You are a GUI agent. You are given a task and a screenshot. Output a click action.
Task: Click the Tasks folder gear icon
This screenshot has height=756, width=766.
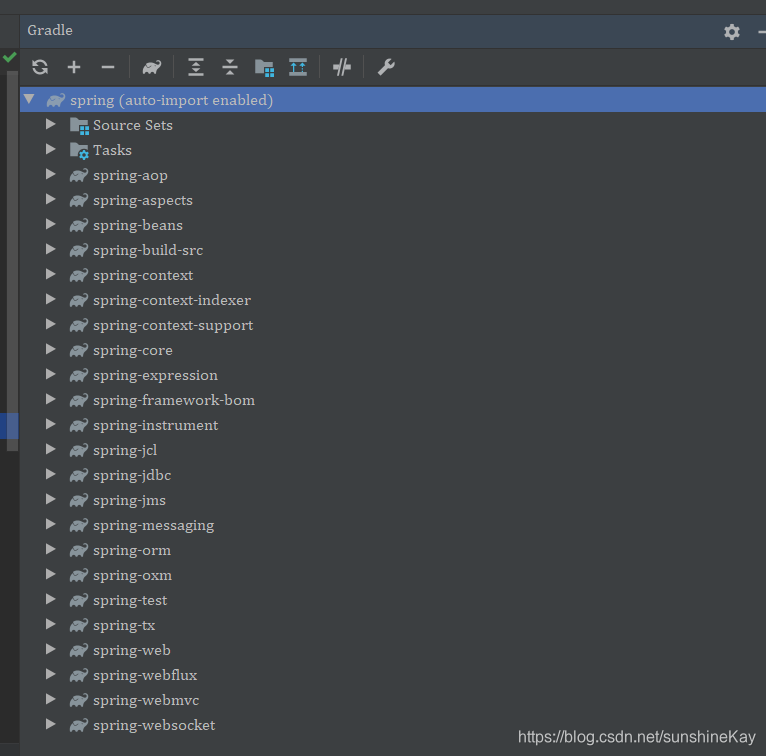tap(79, 151)
